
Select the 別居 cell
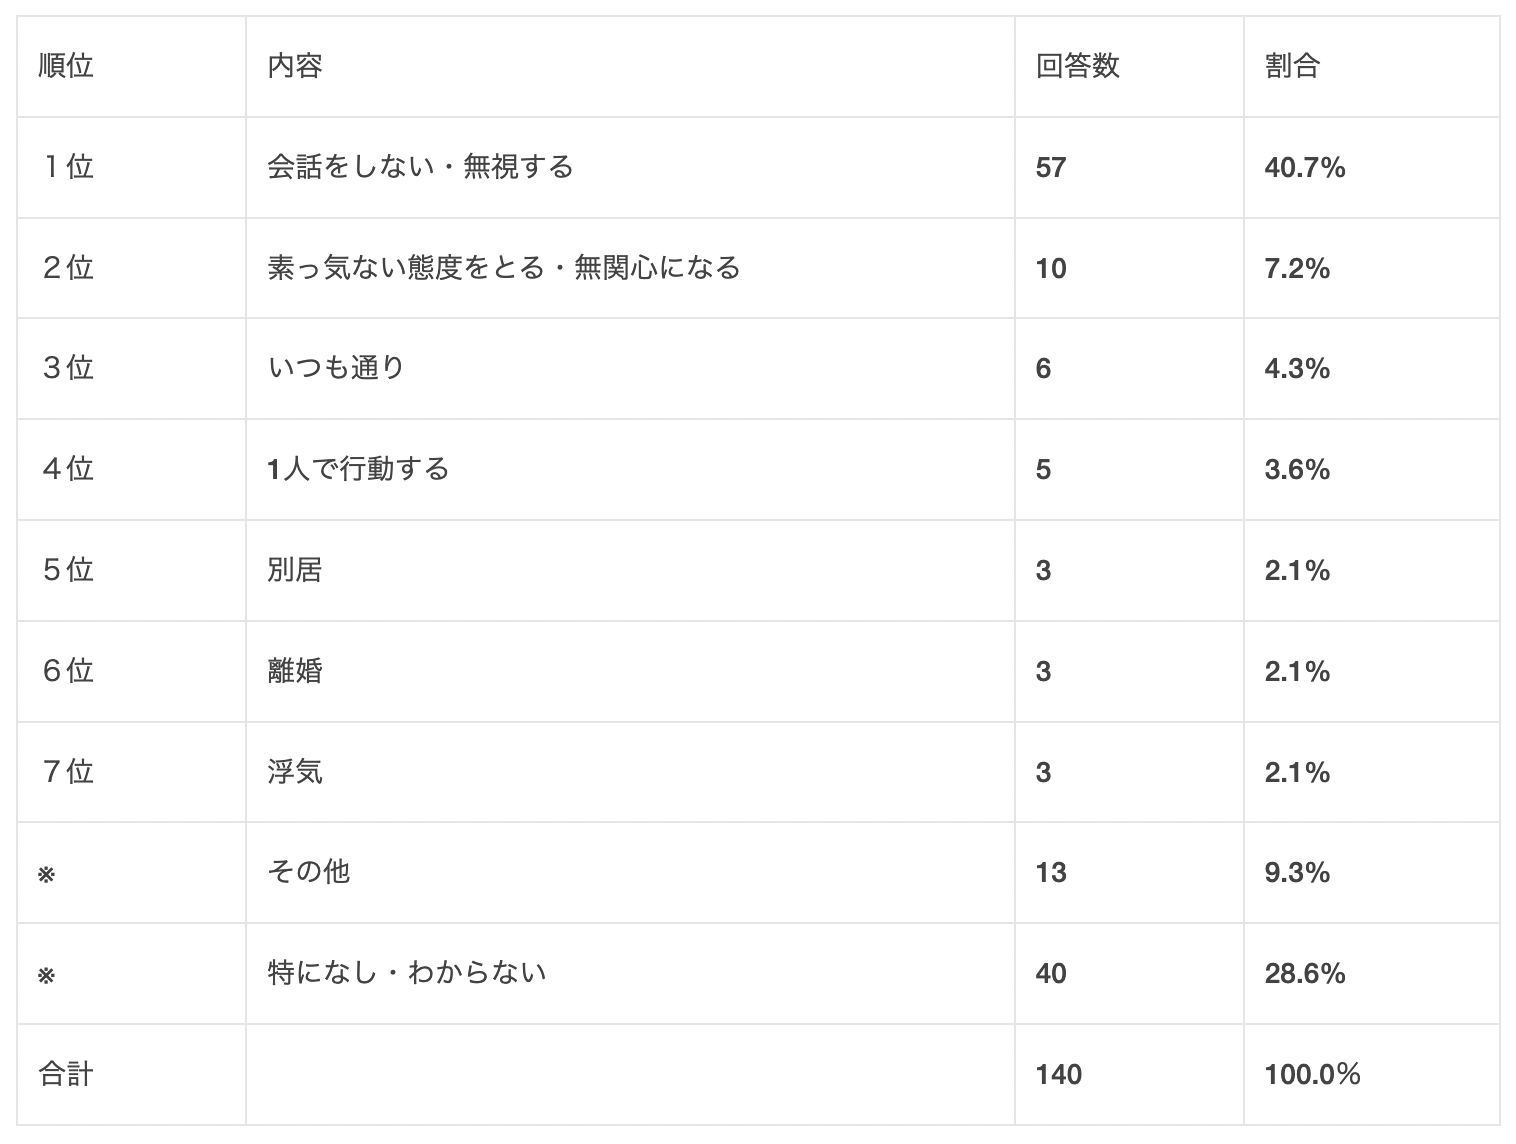pos(295,570)
